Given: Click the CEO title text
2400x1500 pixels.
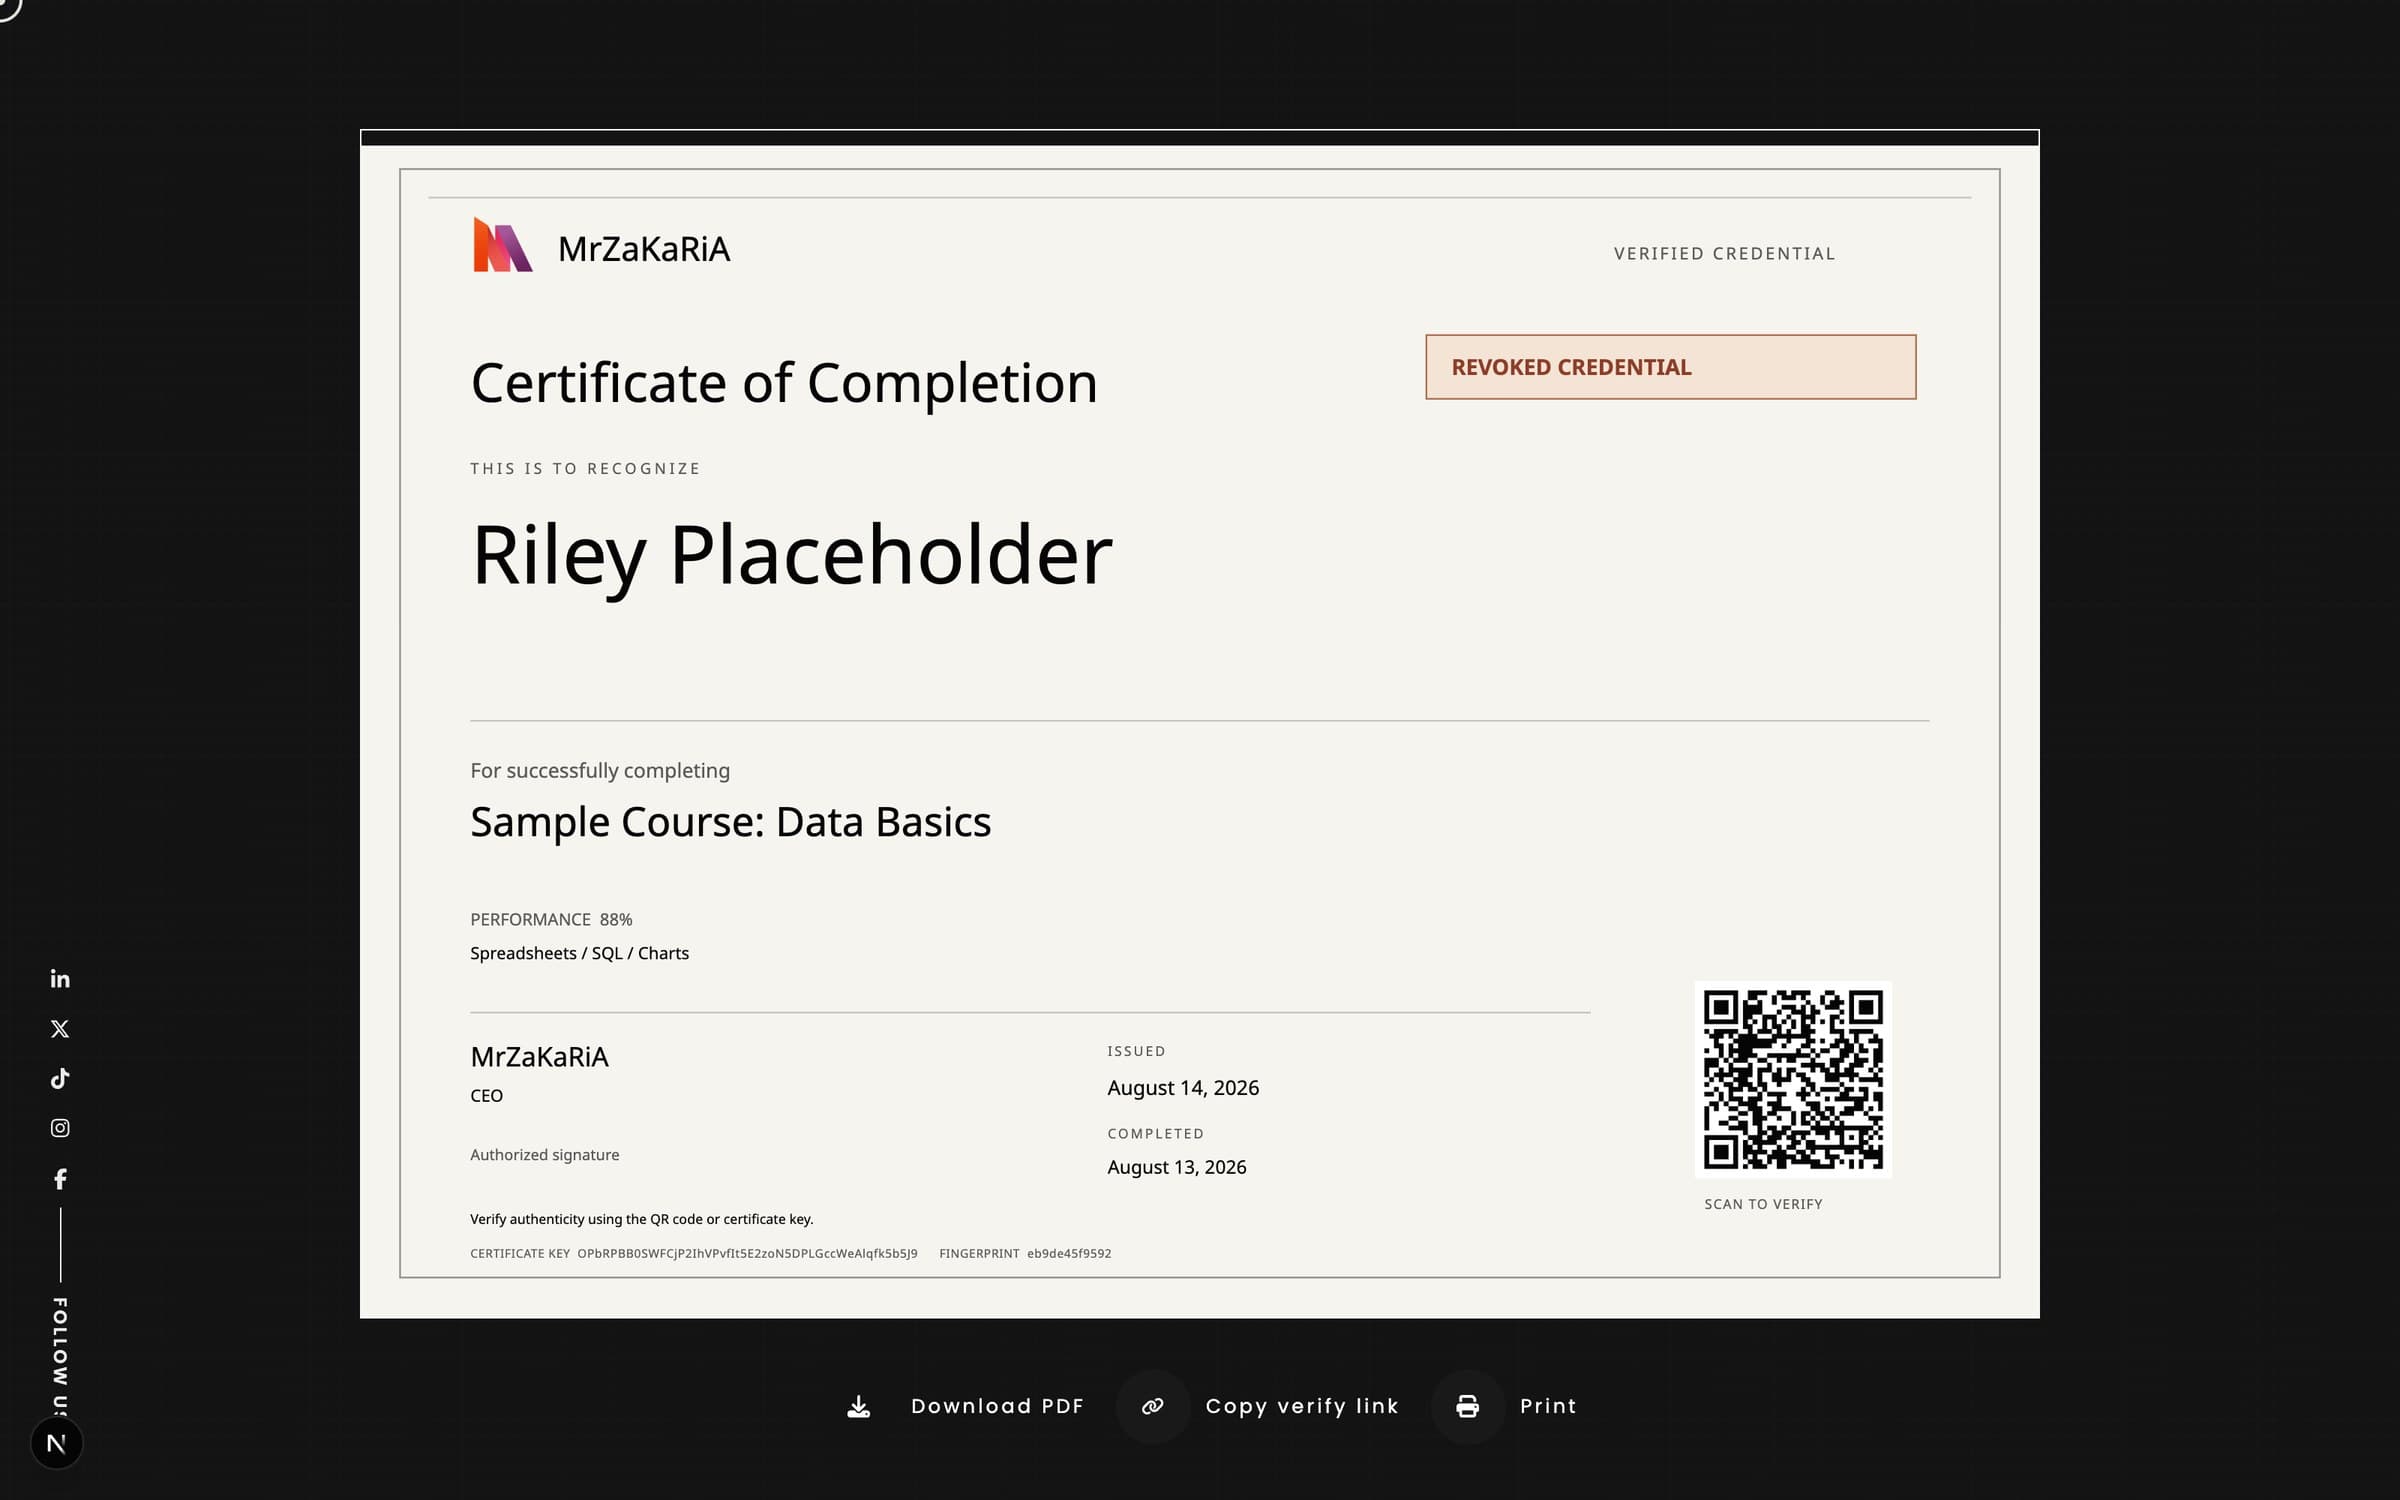Looking at the screenshot, I should point(486,1096).
